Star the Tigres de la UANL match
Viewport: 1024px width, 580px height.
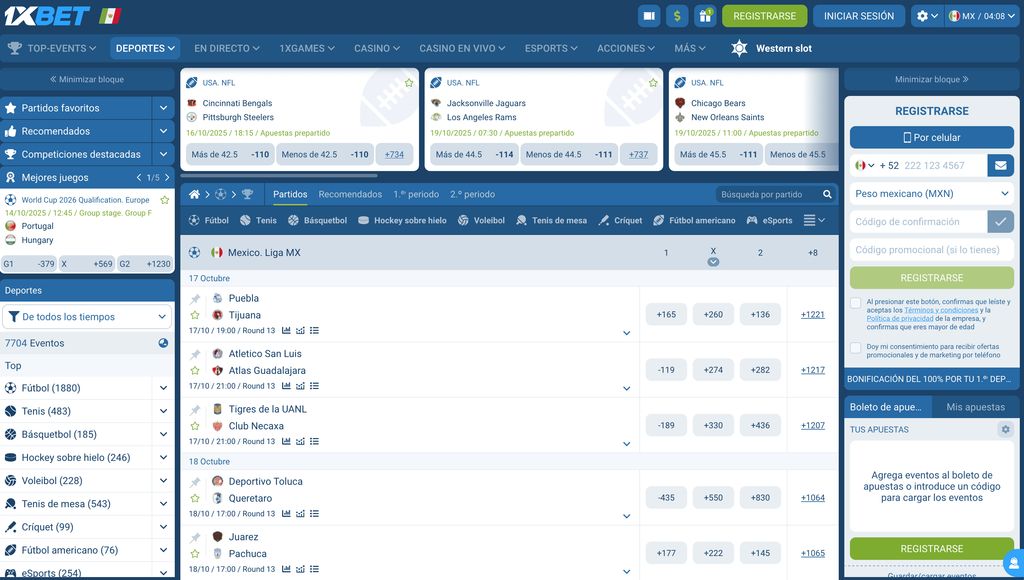[195, 426]
